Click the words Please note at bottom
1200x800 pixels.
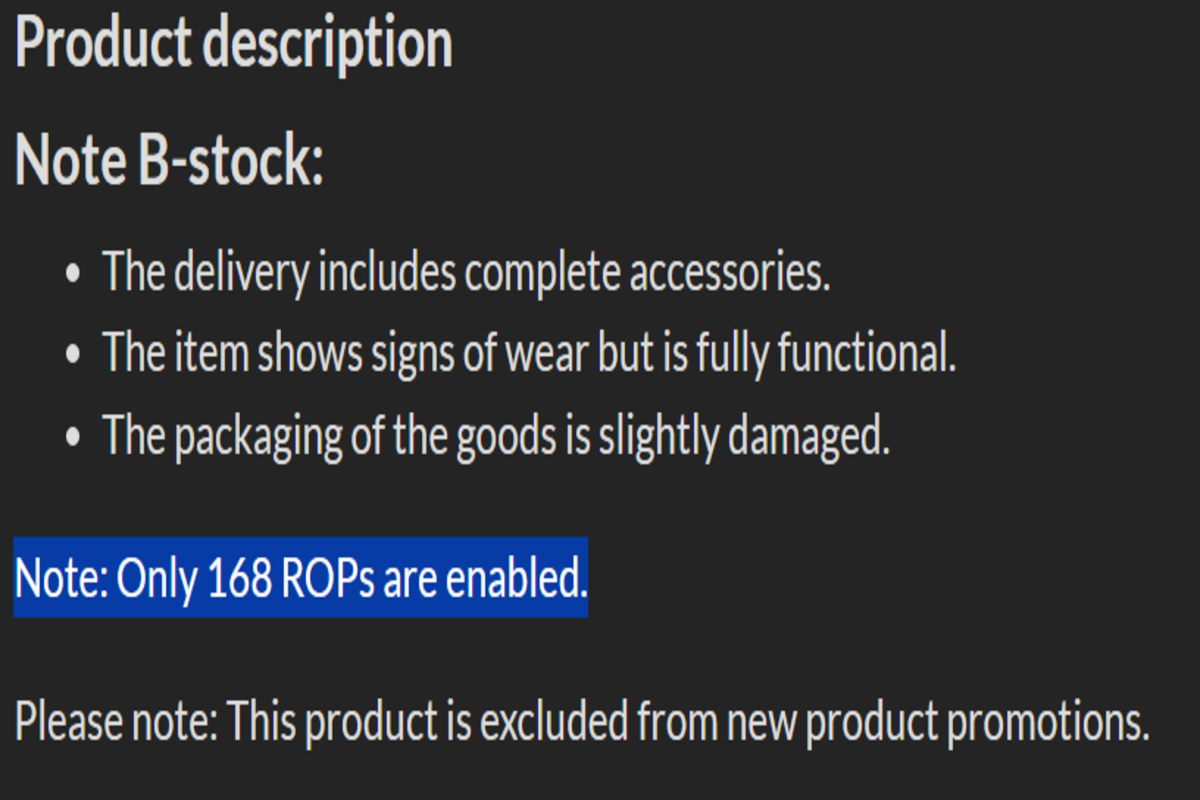pos(116,720)
